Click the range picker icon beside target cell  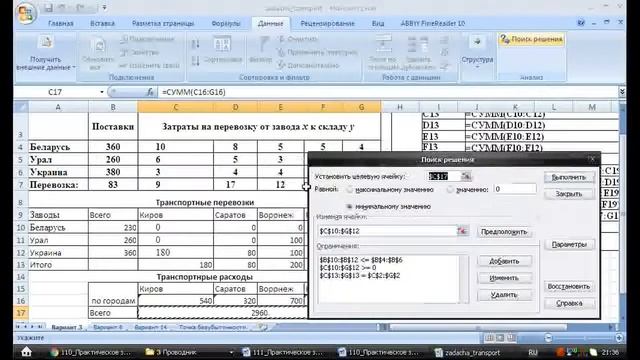click(466, 176)
